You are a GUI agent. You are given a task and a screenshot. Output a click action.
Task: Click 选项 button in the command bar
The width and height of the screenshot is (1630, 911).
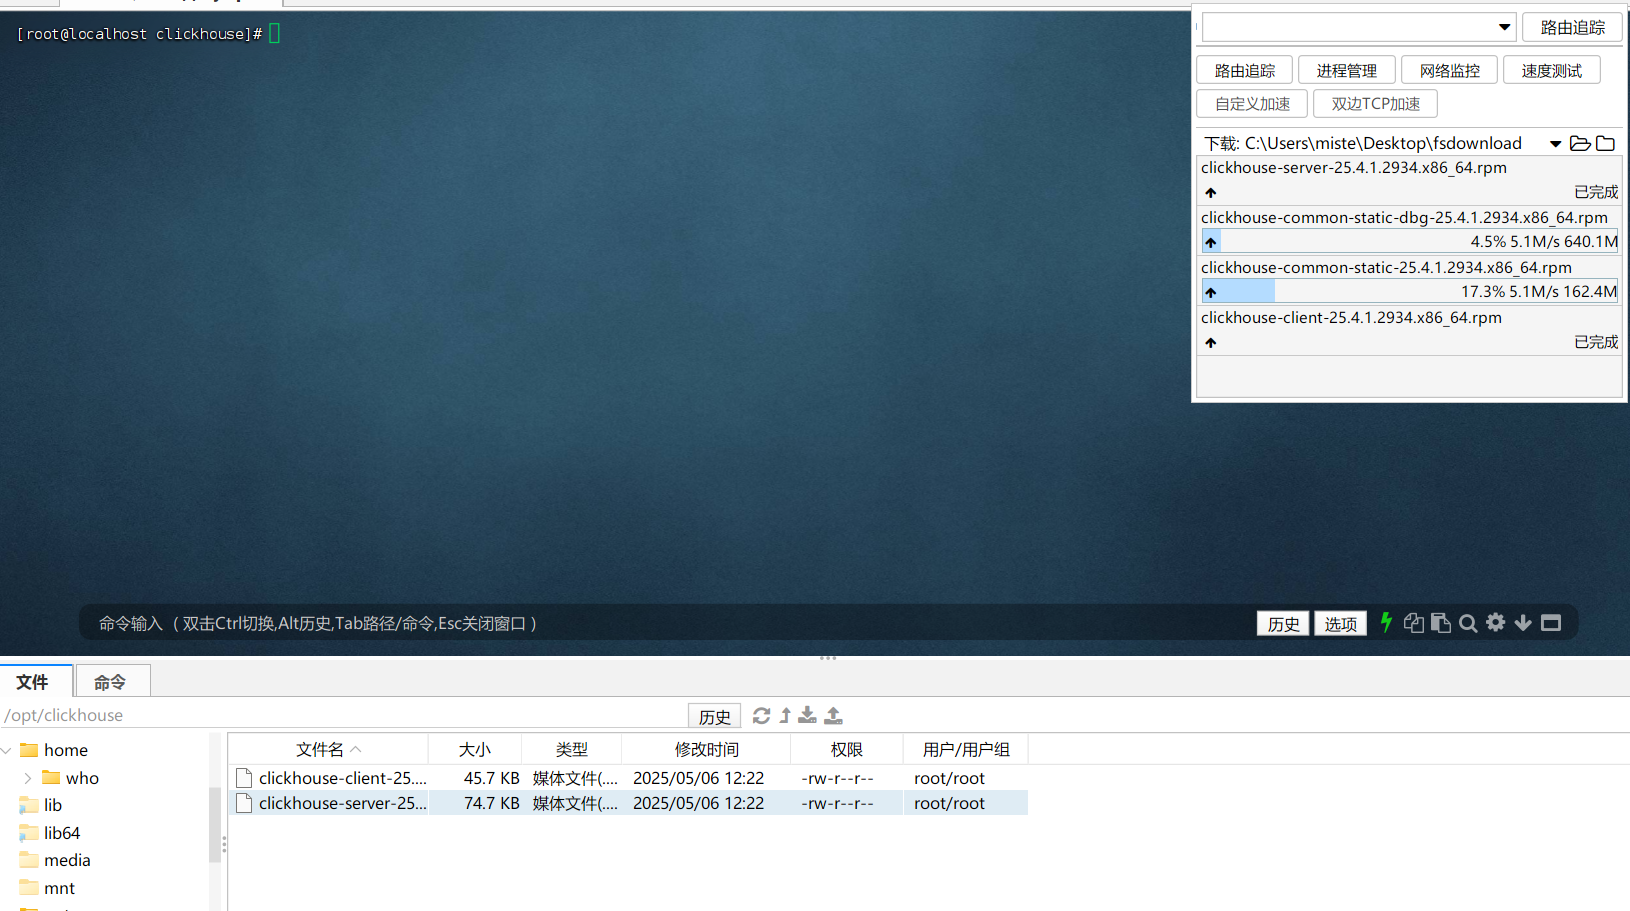1340,623
